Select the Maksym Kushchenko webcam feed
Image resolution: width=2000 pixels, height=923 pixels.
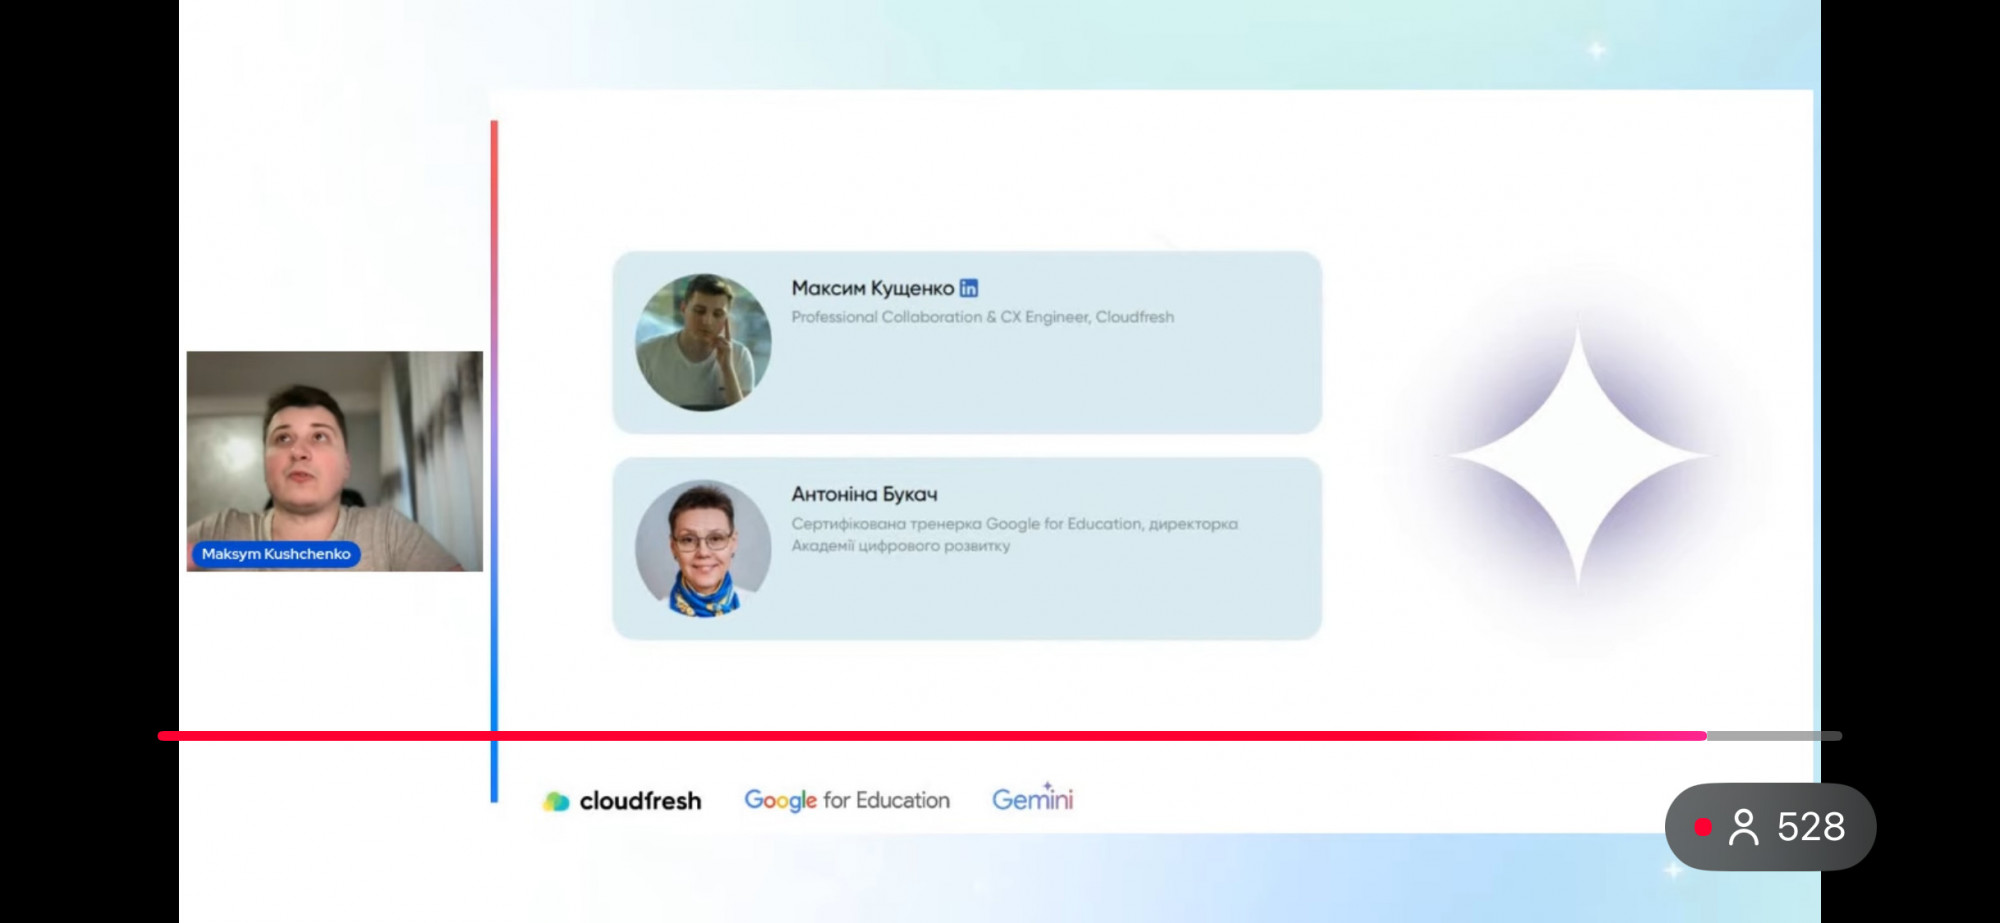(334, 461)
